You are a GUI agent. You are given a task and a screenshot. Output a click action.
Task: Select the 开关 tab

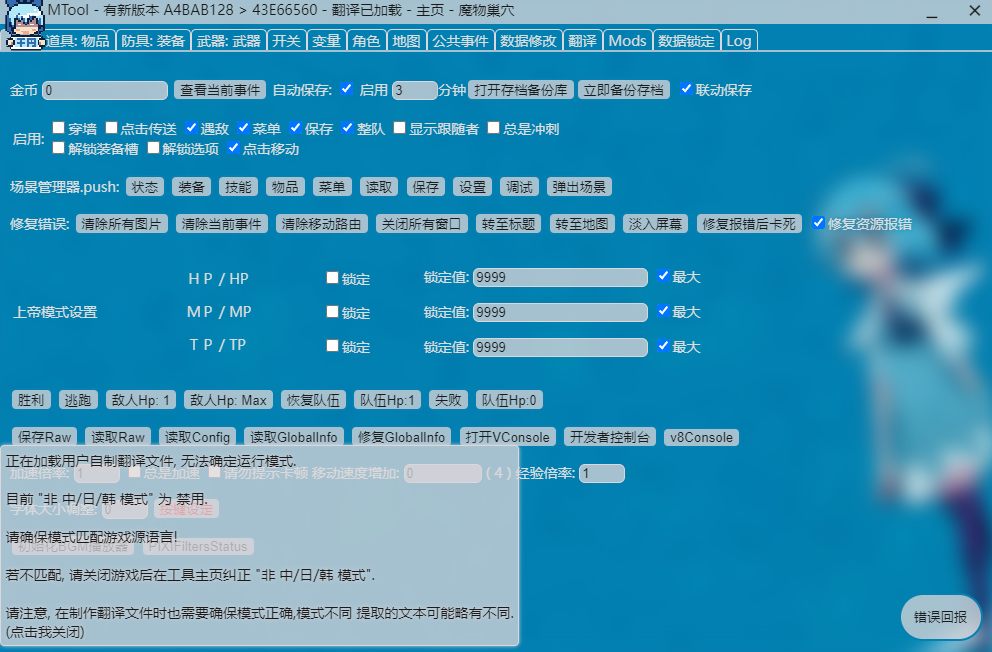(x=286, y=40)
